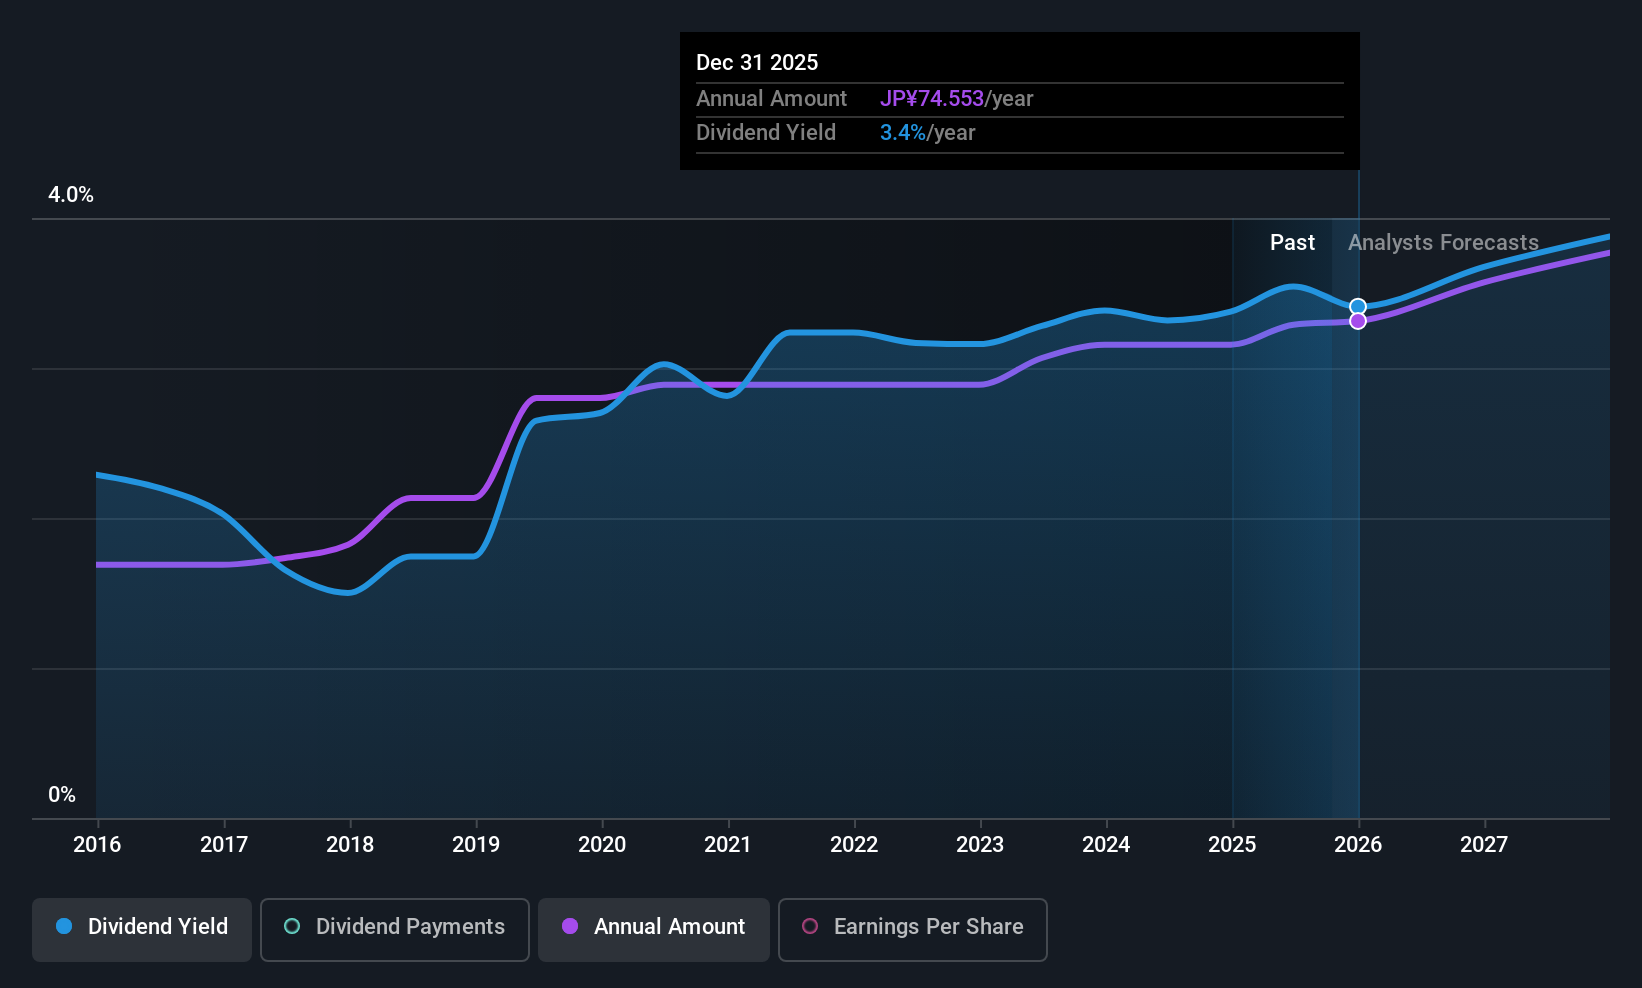Image resolution: width=1642 pixels, height=988 pixels.
Task: Click the Analysts Forecasts region label
Action: (1443, 243)
